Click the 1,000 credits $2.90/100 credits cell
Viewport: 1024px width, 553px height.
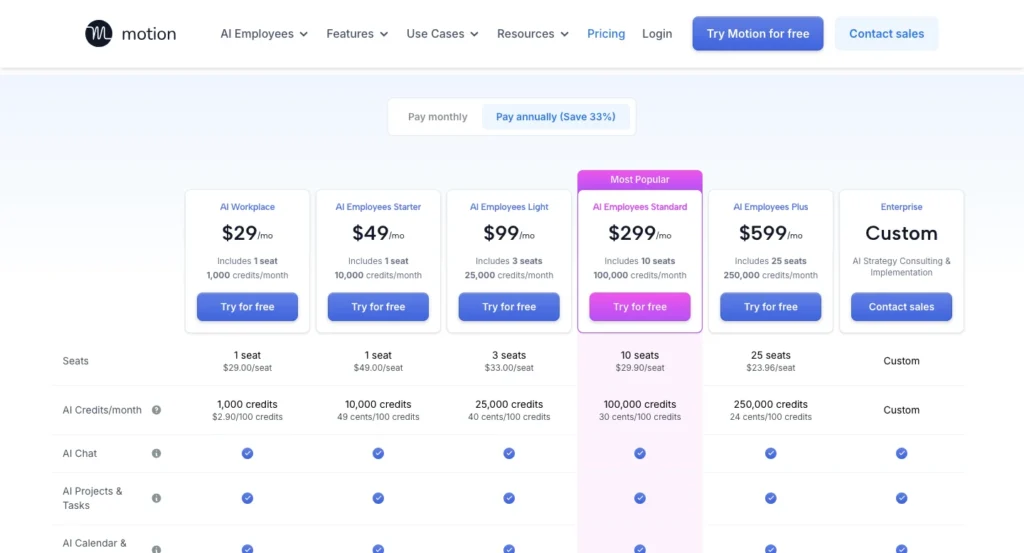coord(248,410)
